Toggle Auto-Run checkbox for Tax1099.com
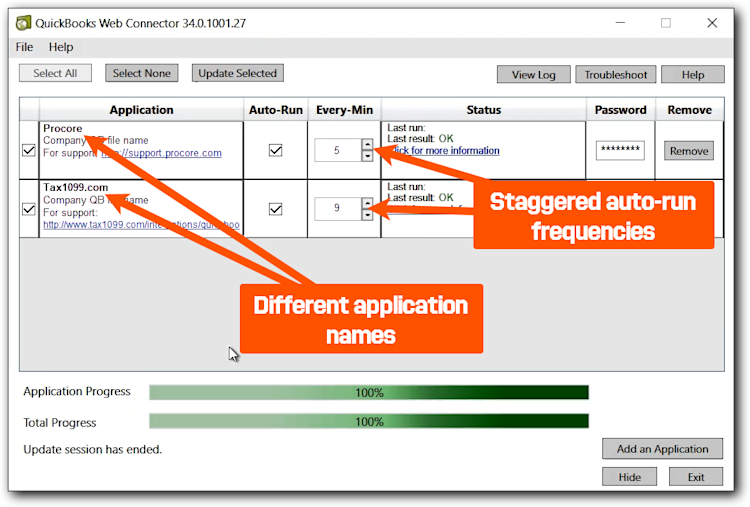This screenshot has width=750, height=507. (276, 209)
